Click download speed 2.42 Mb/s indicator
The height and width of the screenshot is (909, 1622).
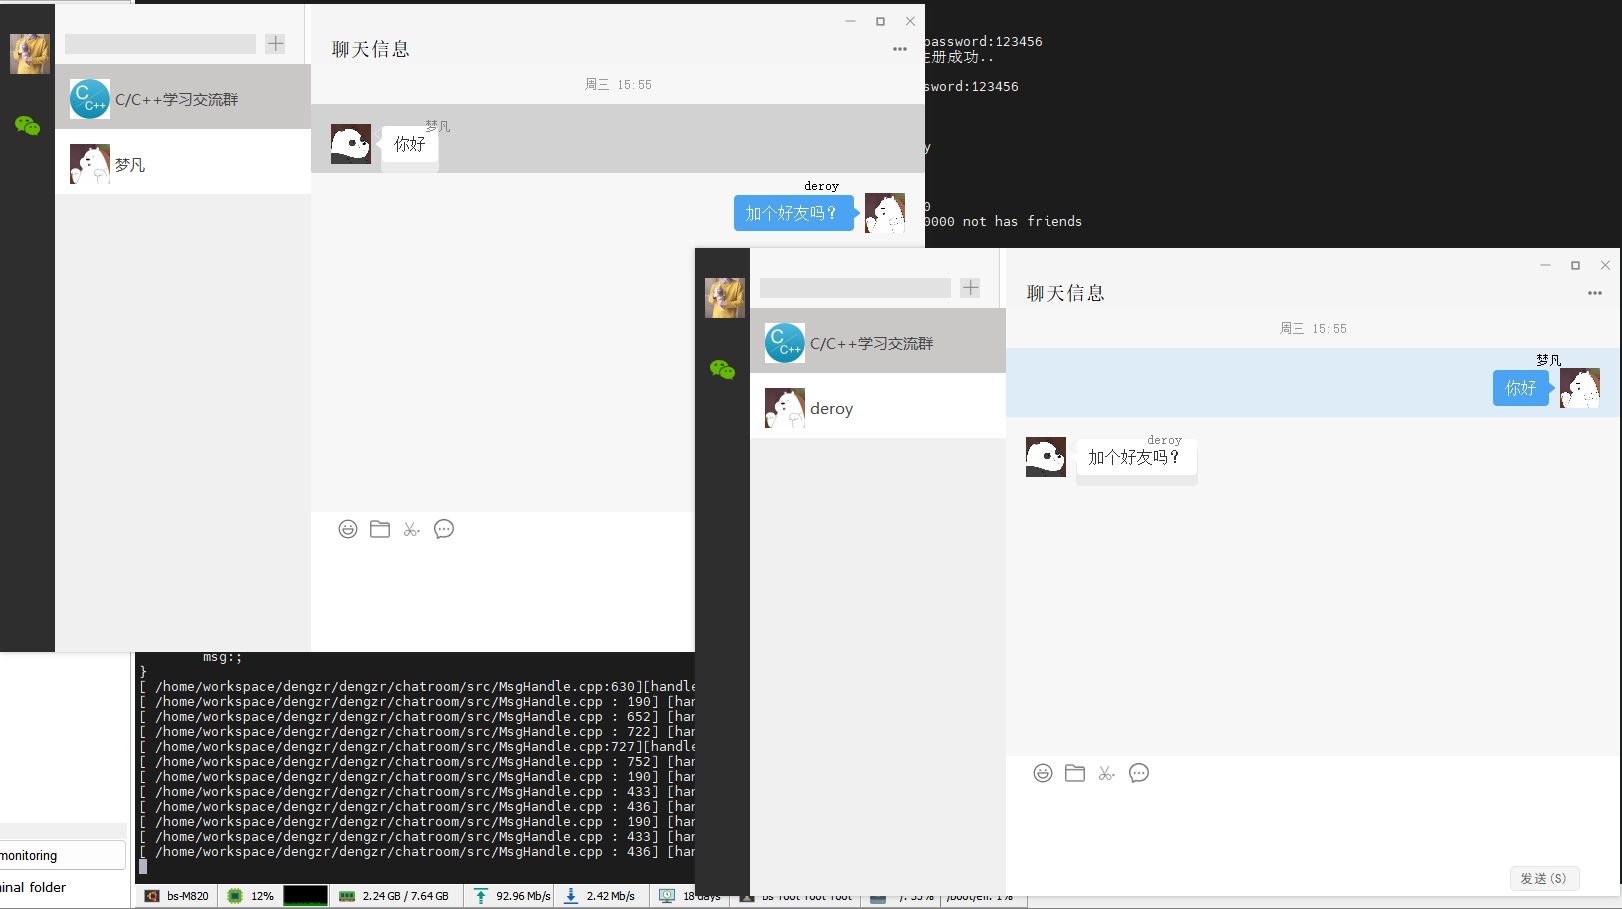pos(600,896)
